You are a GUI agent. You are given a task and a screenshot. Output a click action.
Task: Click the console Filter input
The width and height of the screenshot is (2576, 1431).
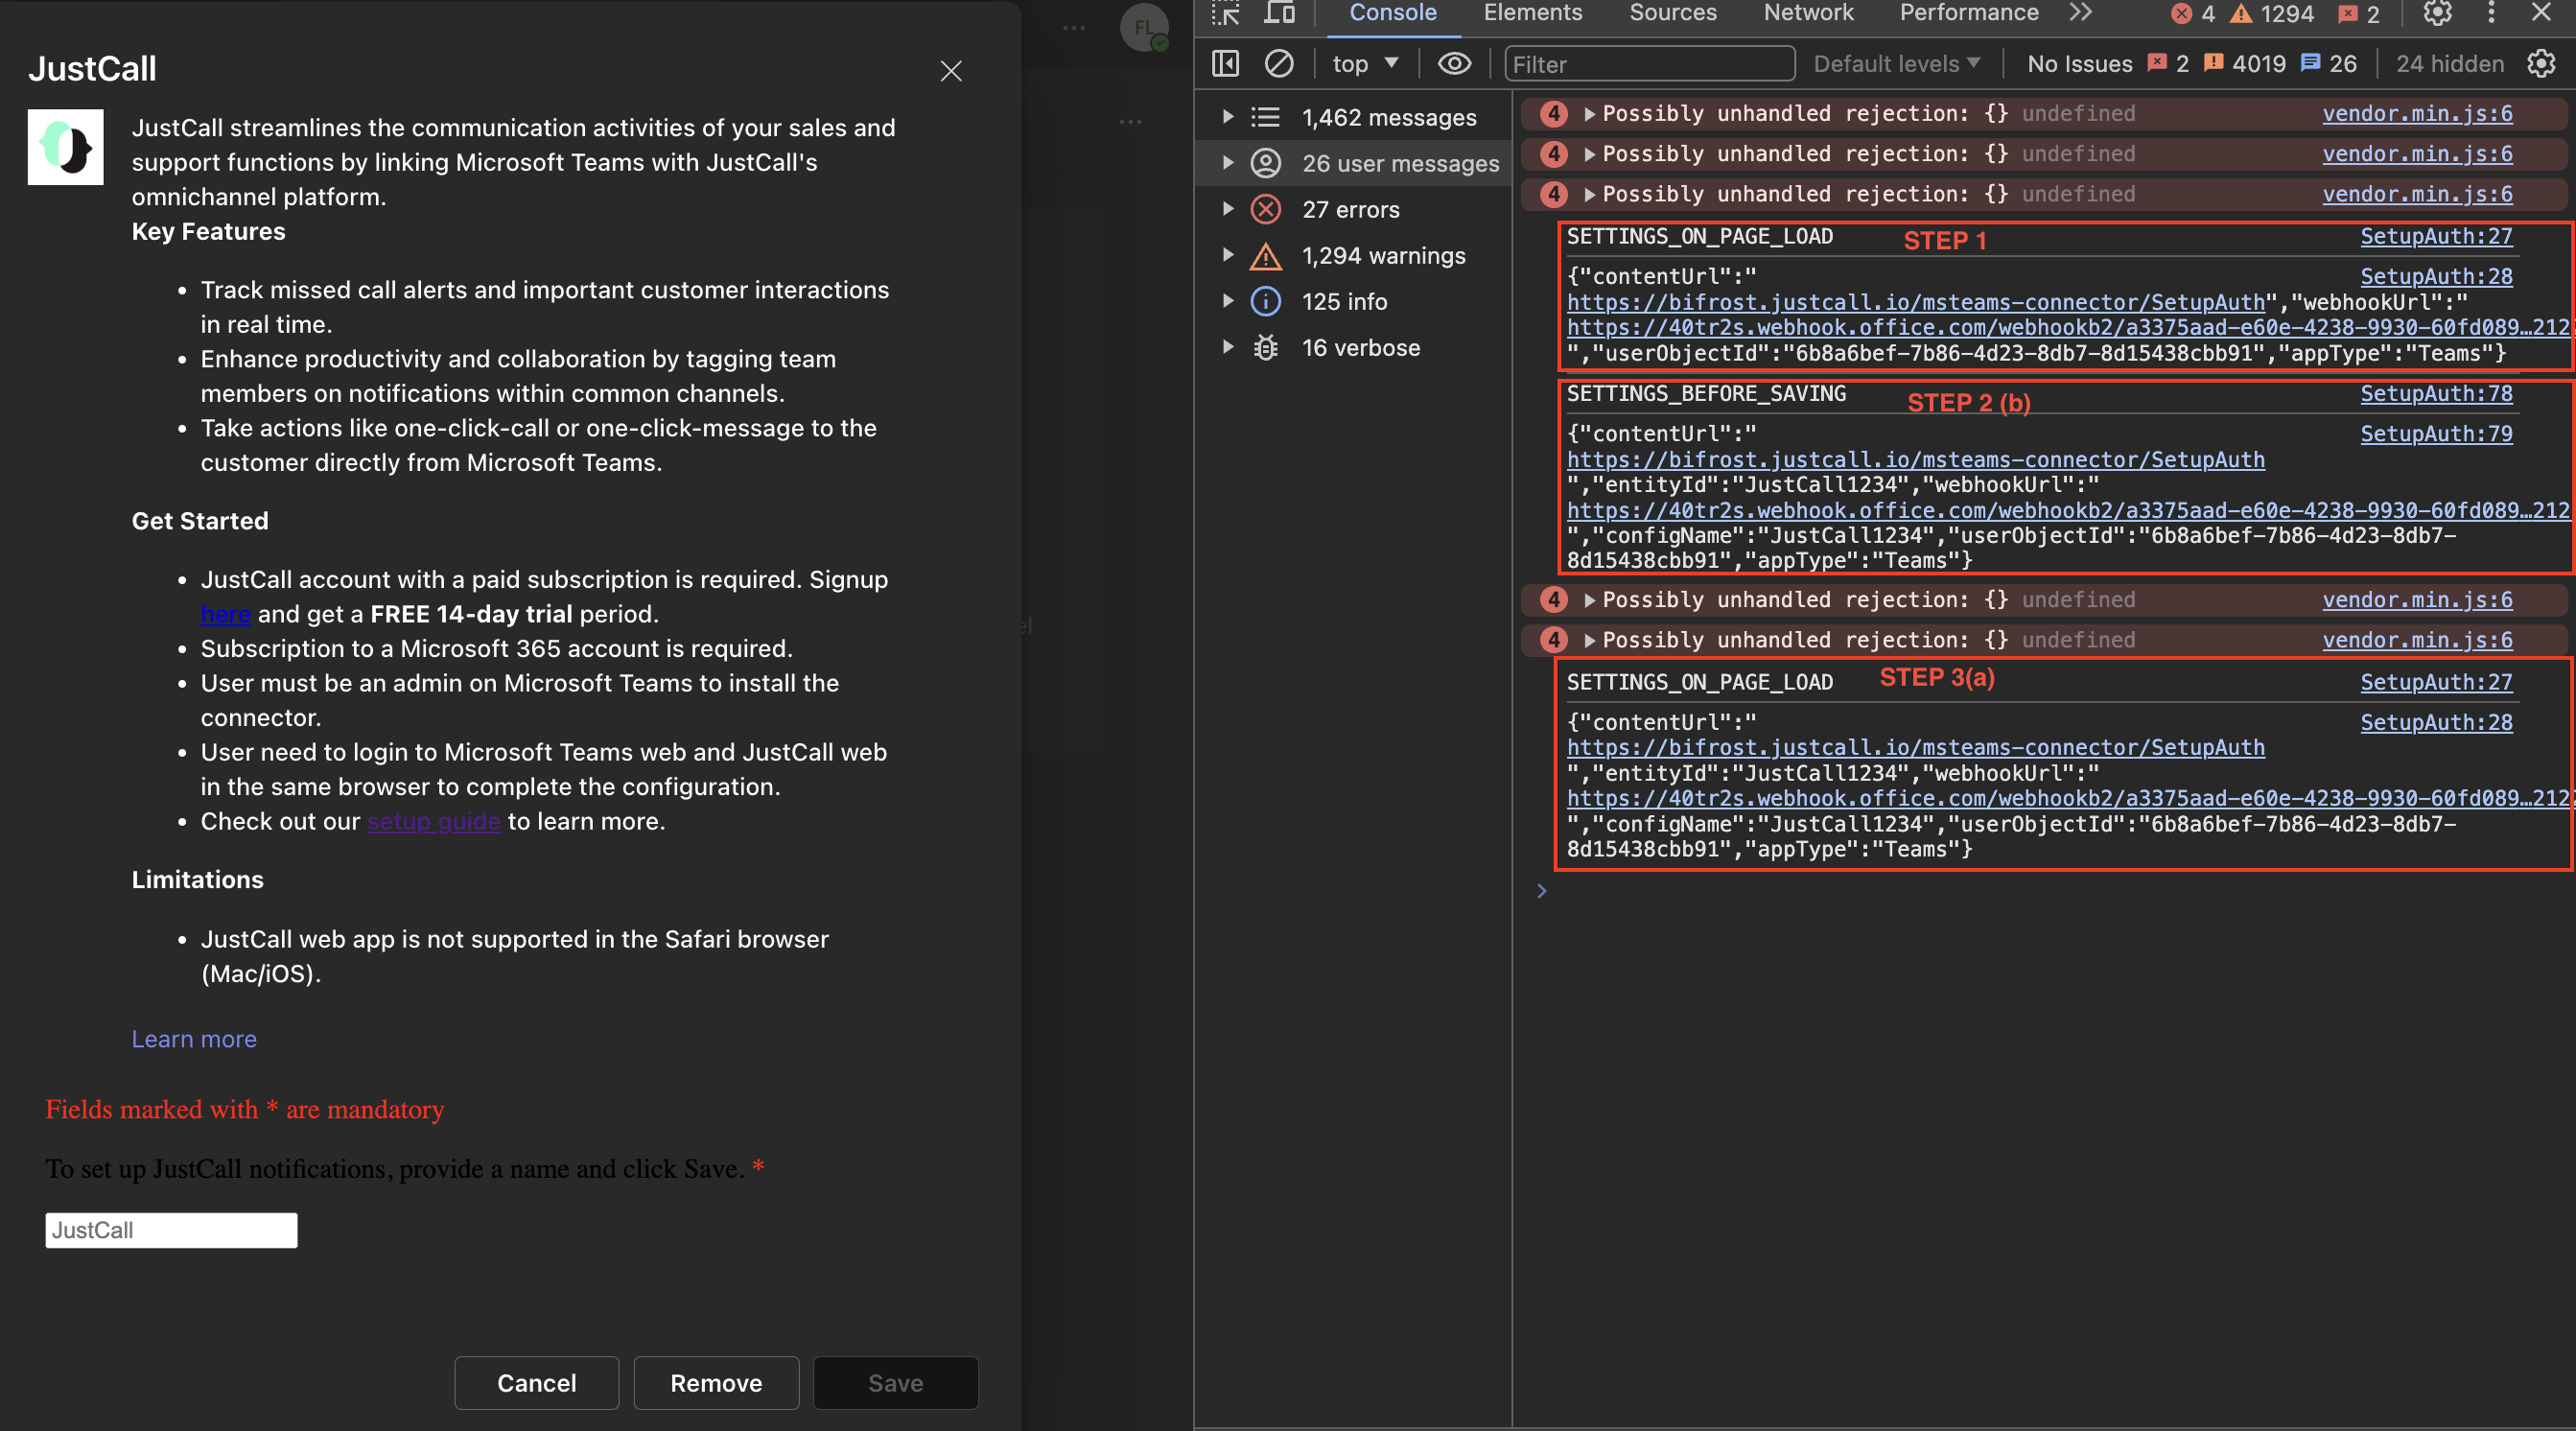pyautogui.click(x=1649, y=64)
